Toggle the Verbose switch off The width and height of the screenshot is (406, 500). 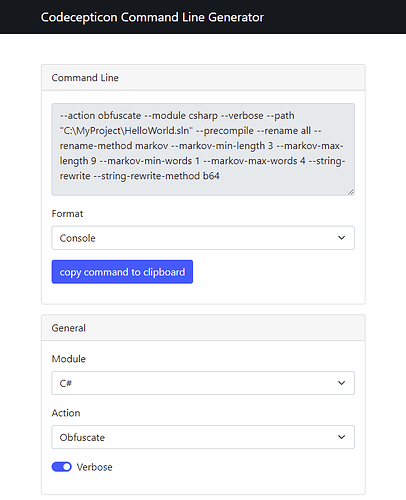pos(62,467)
